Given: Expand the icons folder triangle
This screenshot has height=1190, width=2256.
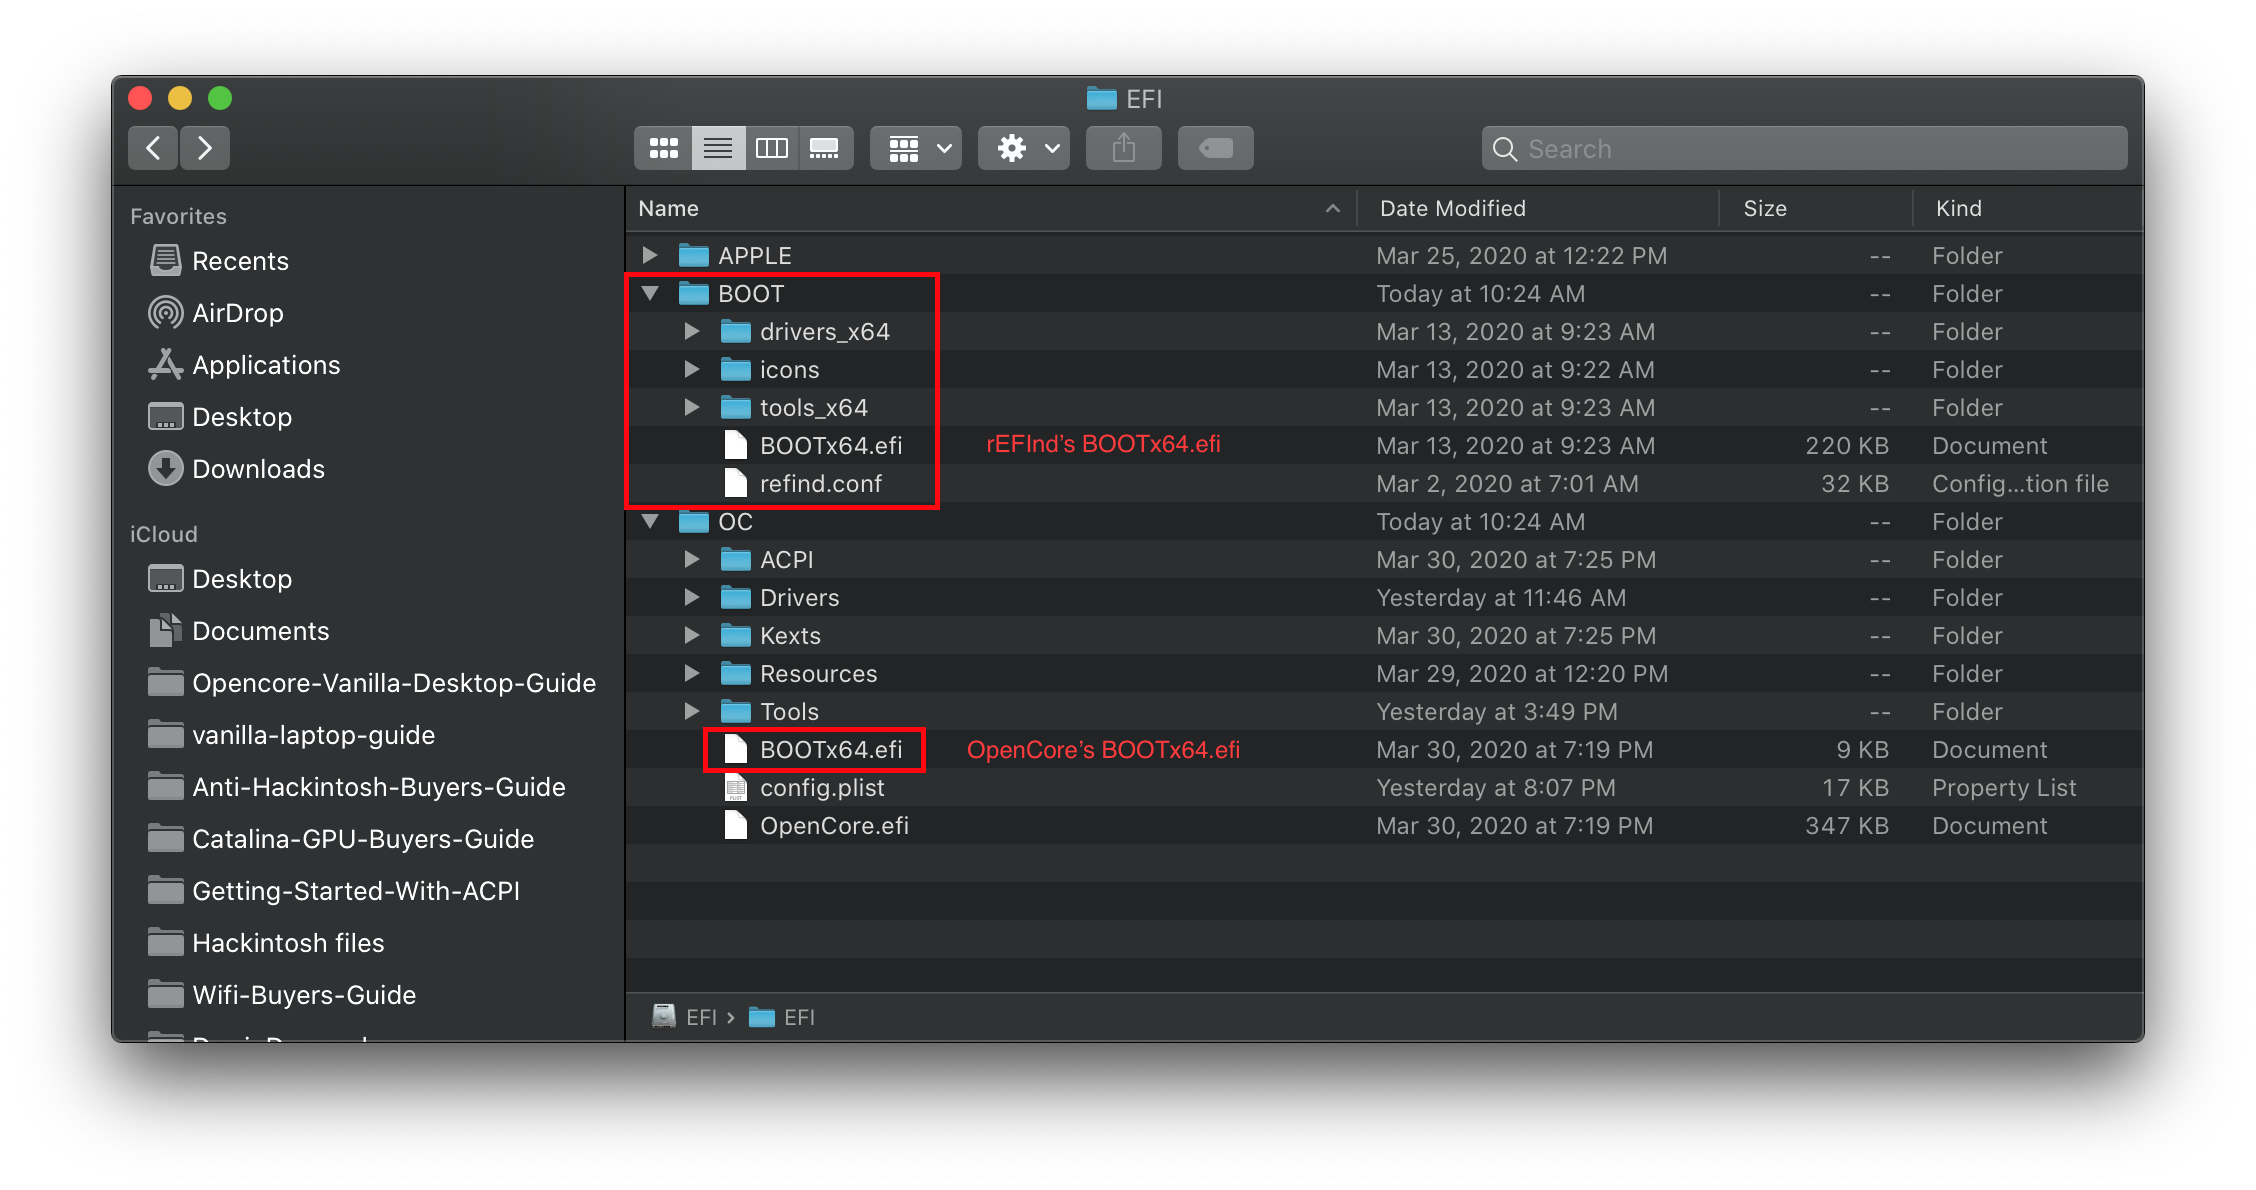Looking at the screenshot, I should pos(691,369).
